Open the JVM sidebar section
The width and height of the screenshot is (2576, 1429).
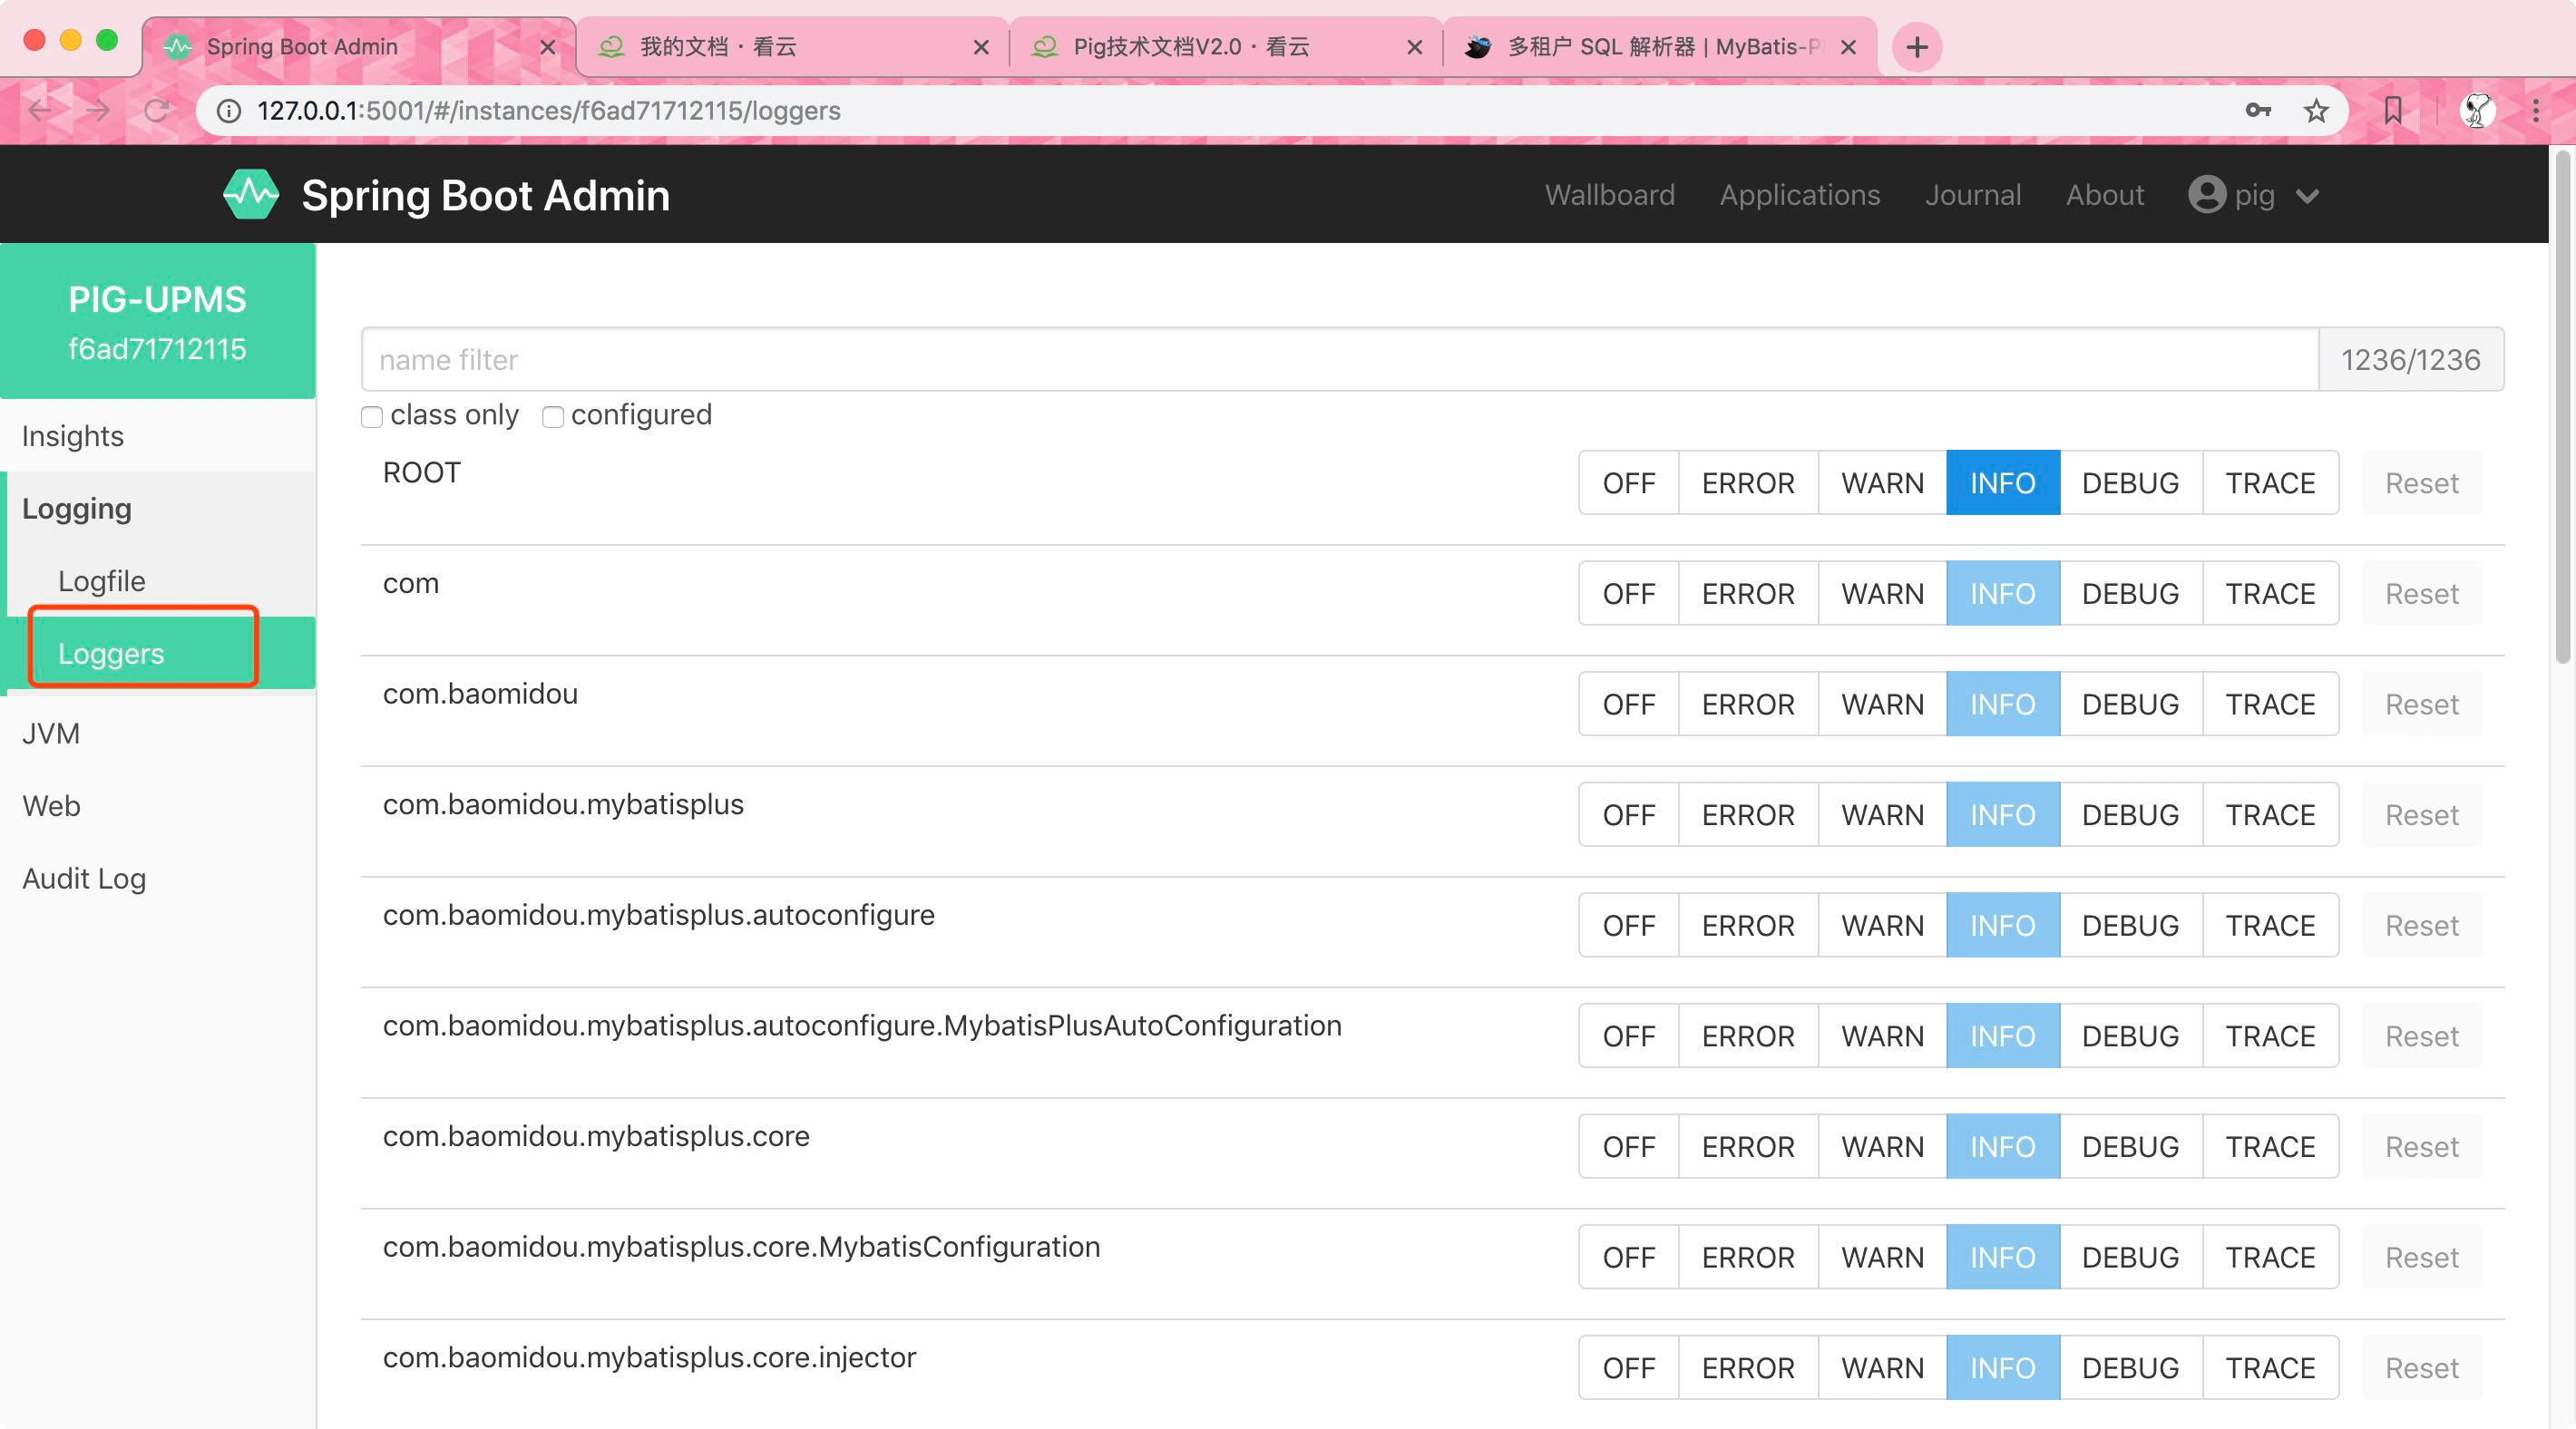click(51, 733)
